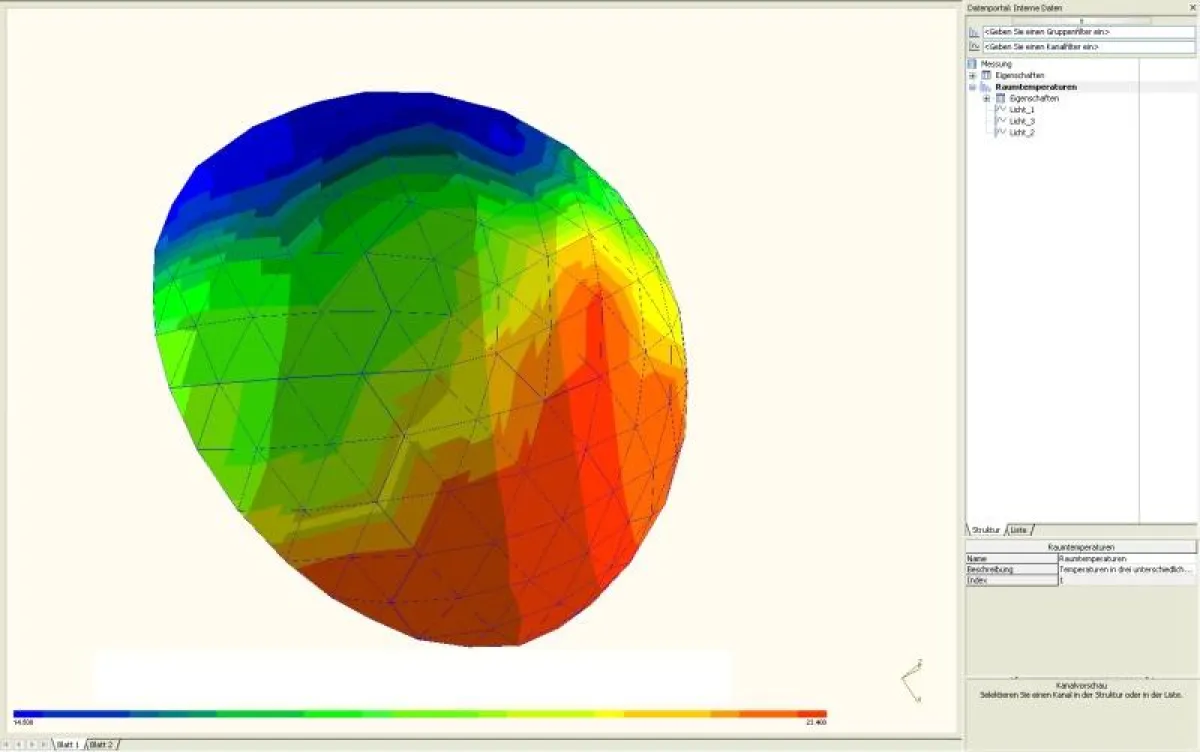Click the Messung root node icon

click(x=973, y=64)
